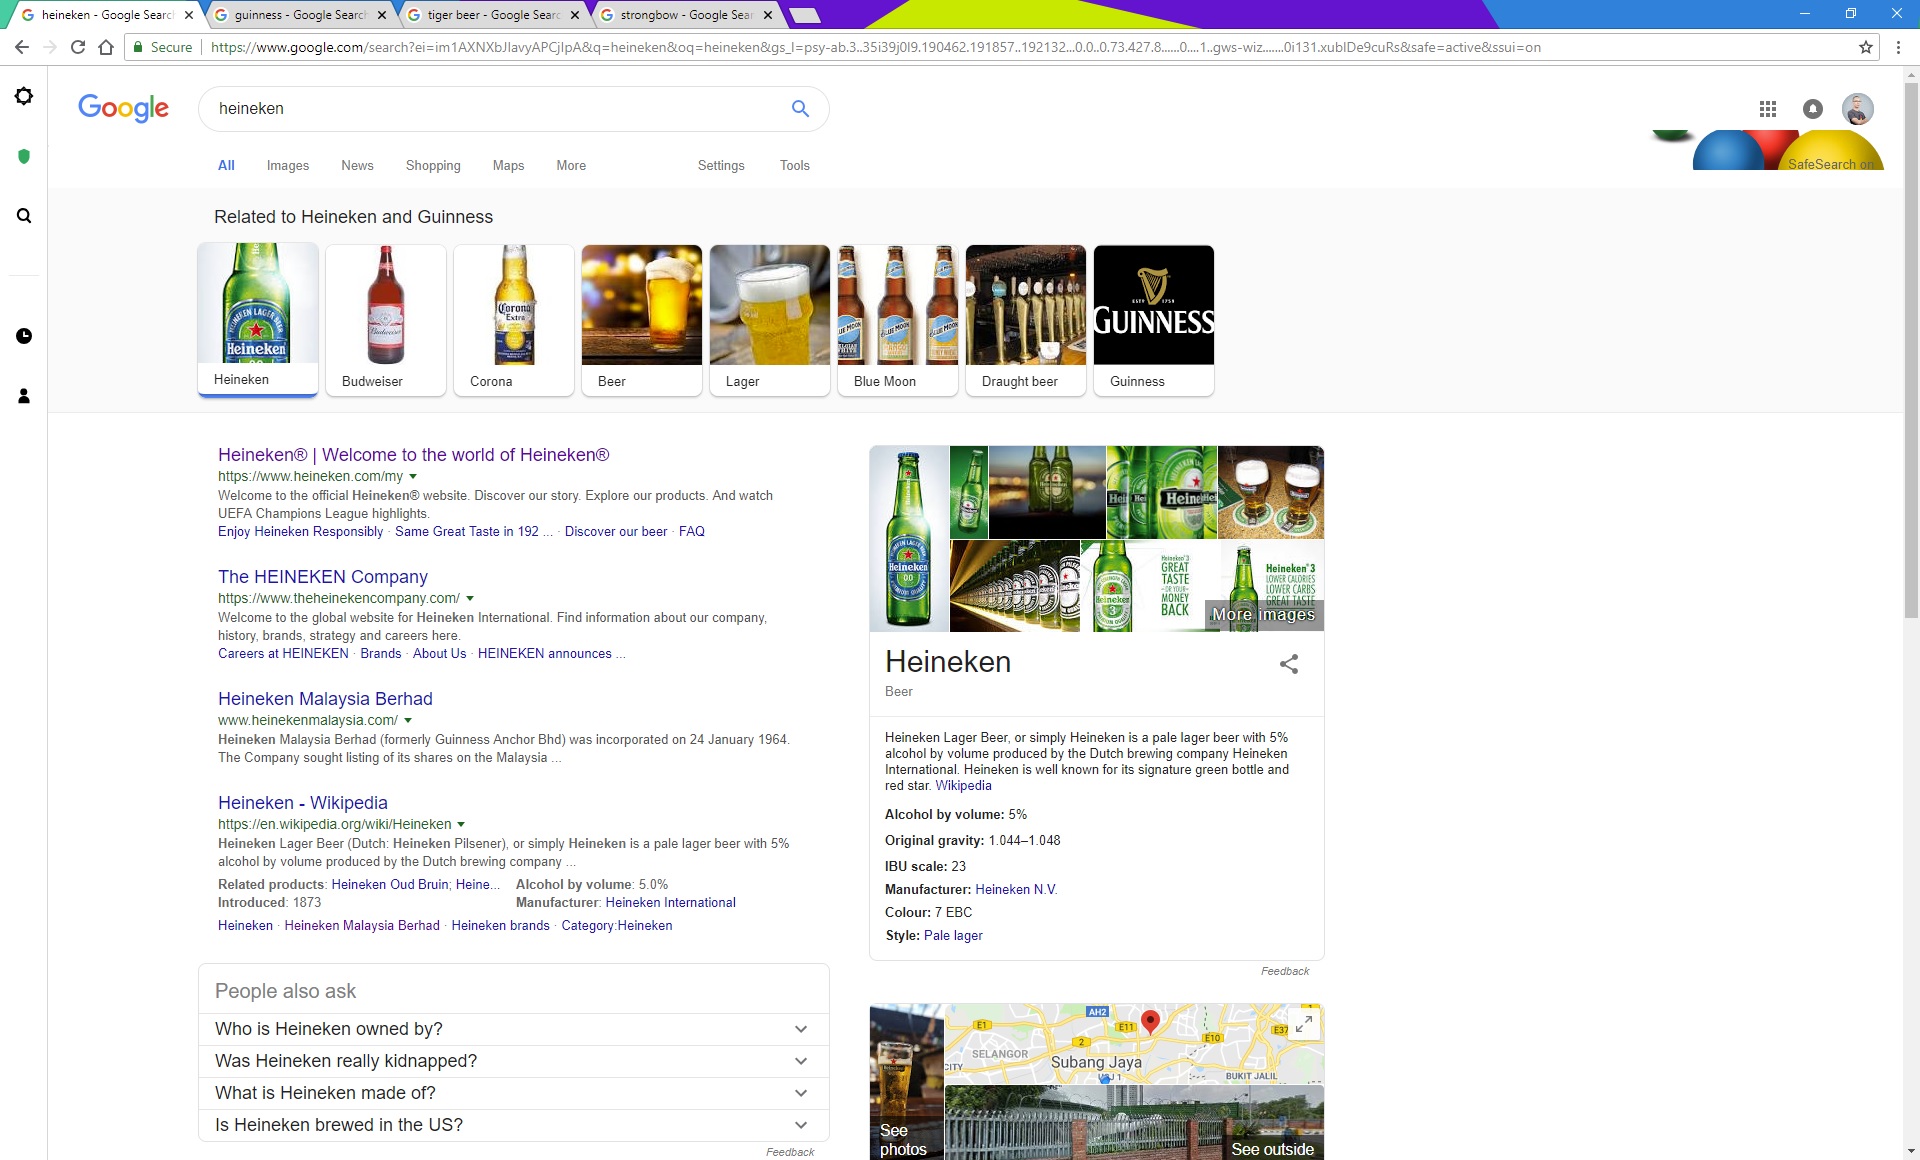The height and width of the screenshot is (1160, 1920).
Task: Click the sidebar search magnifier icon
Action: point(24,216)
